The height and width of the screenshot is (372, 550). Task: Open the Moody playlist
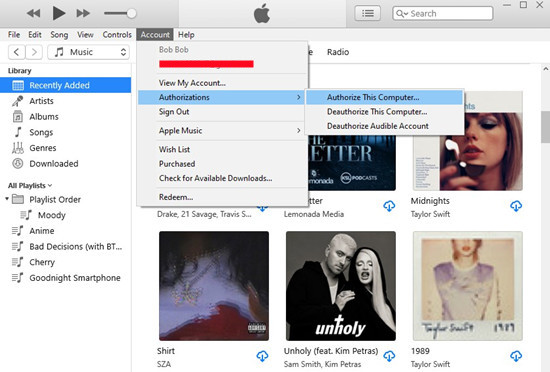point(52,215)
